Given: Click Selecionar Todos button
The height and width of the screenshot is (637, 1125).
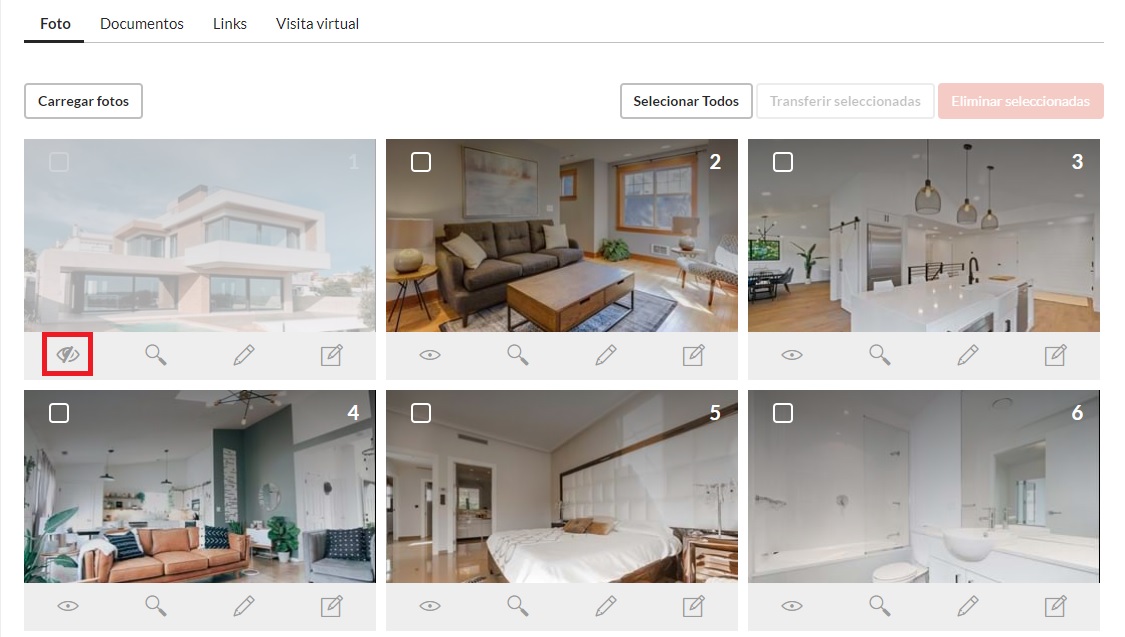Looking at the screenshot, I should coord(686,101).
